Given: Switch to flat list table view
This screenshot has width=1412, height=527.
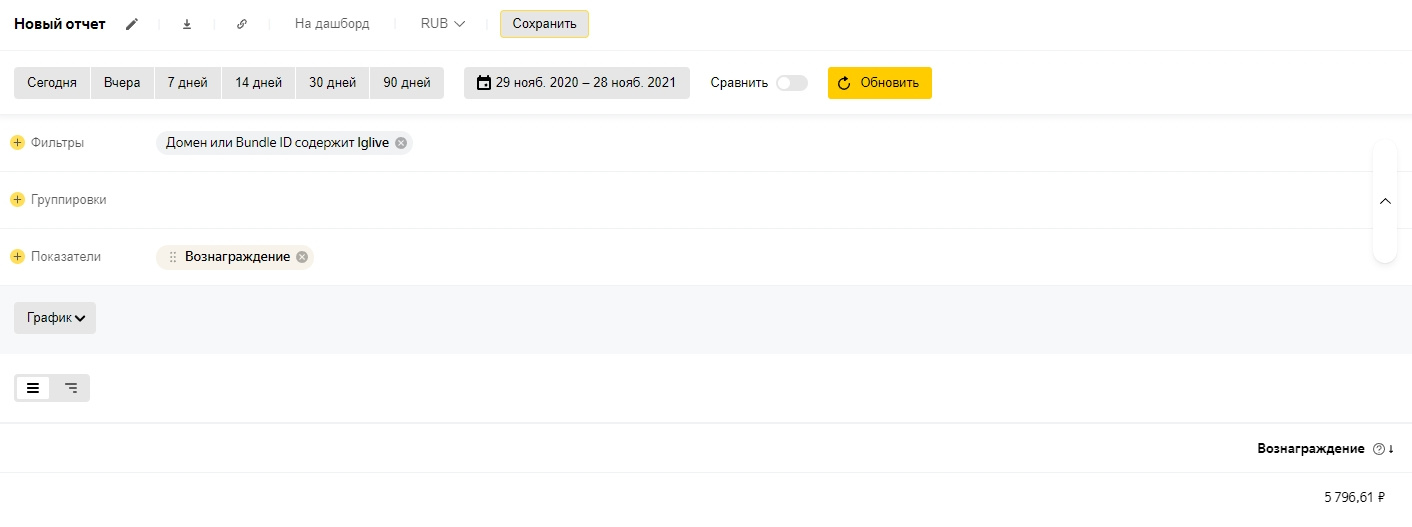Looking at the screenshot, I should 33,388.
